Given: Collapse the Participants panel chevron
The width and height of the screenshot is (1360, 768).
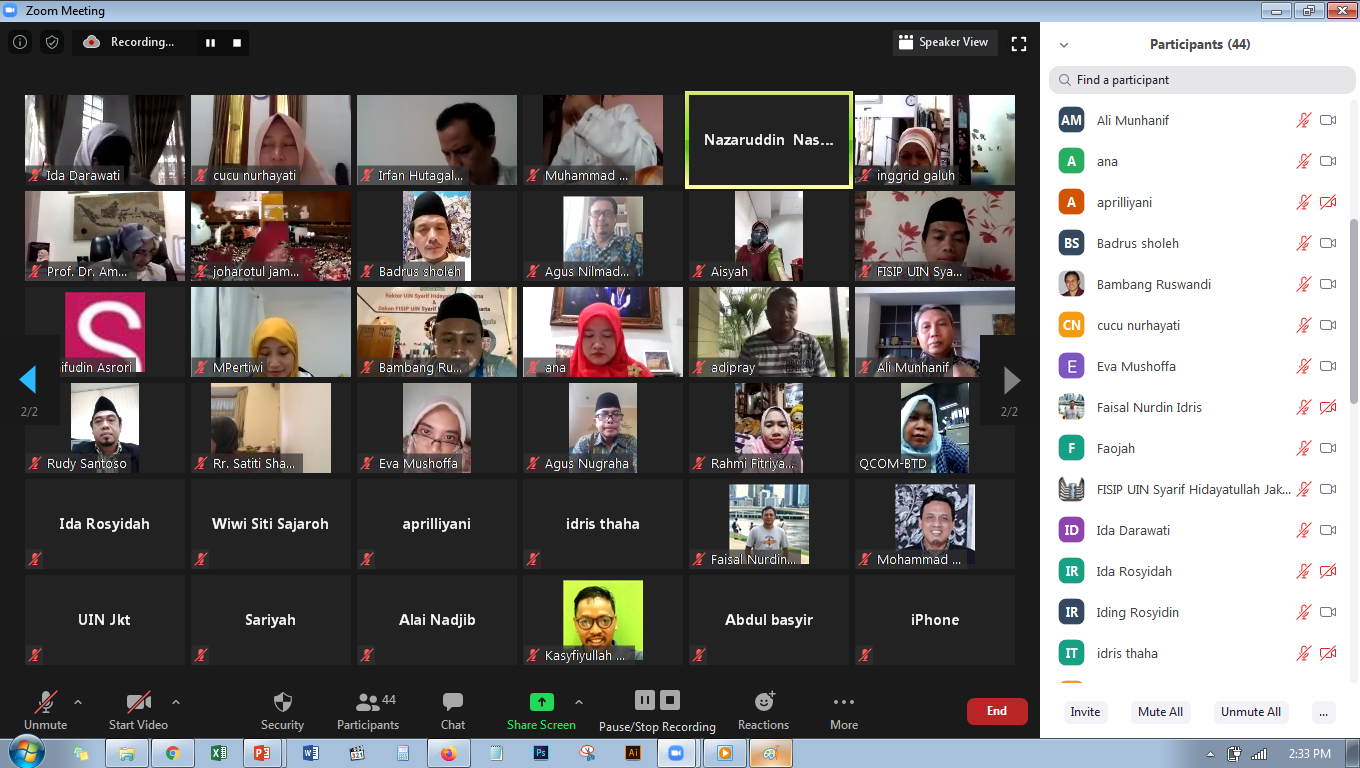Looking at the screenshot, I should coord(1064,45).
